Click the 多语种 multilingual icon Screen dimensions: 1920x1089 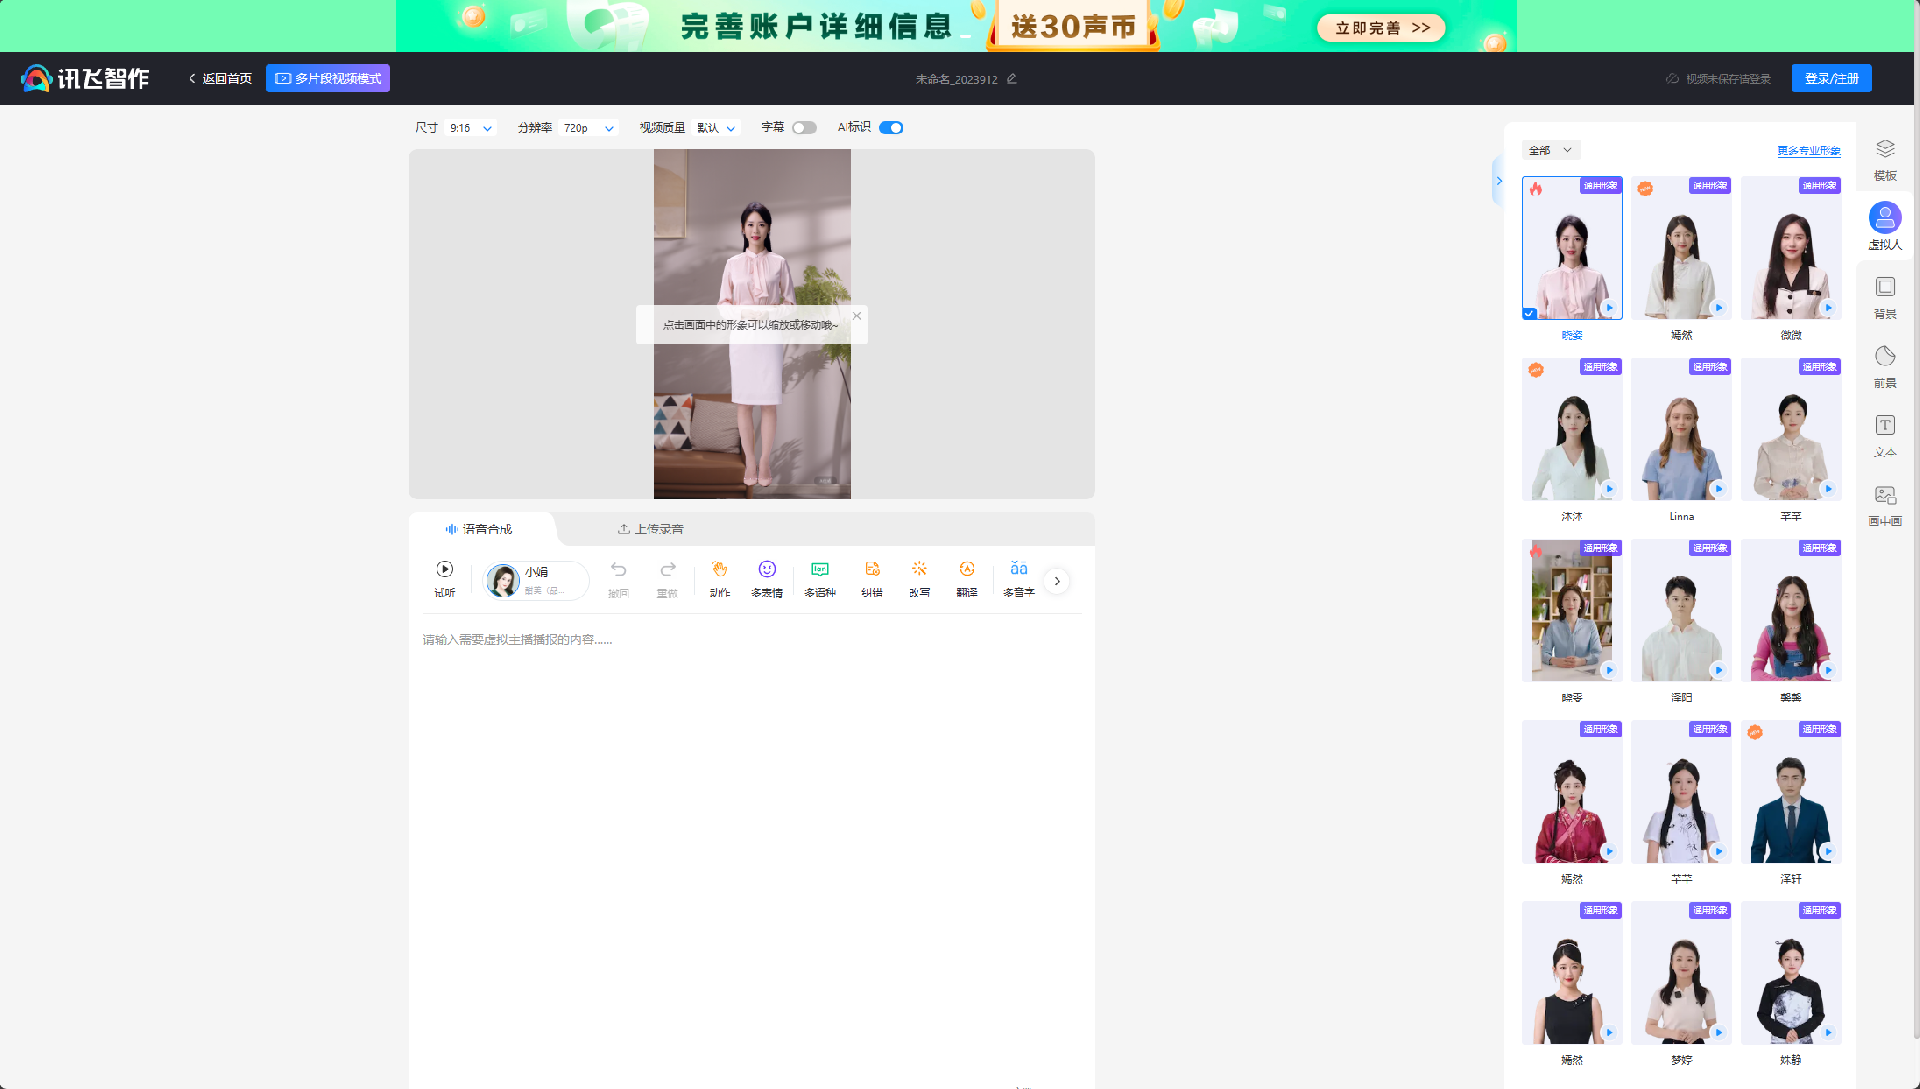pyautogui.click(x=819, y=580)
